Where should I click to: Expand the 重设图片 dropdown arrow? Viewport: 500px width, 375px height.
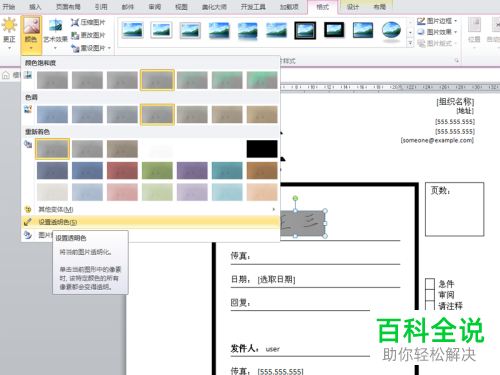(109, 48)
